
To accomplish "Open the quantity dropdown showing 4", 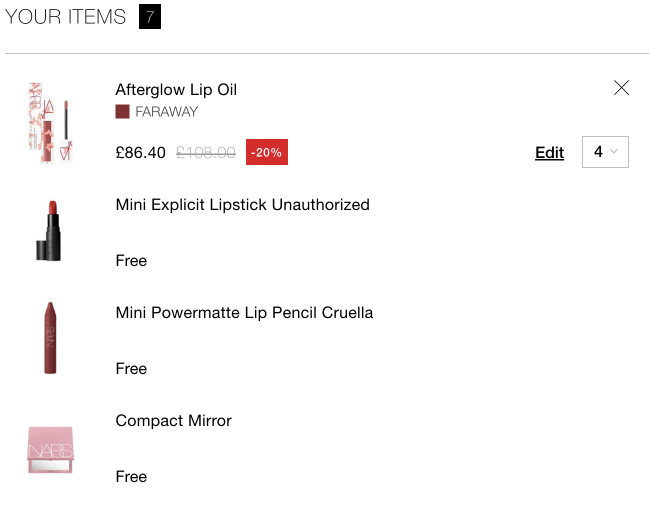I will 605,152.
